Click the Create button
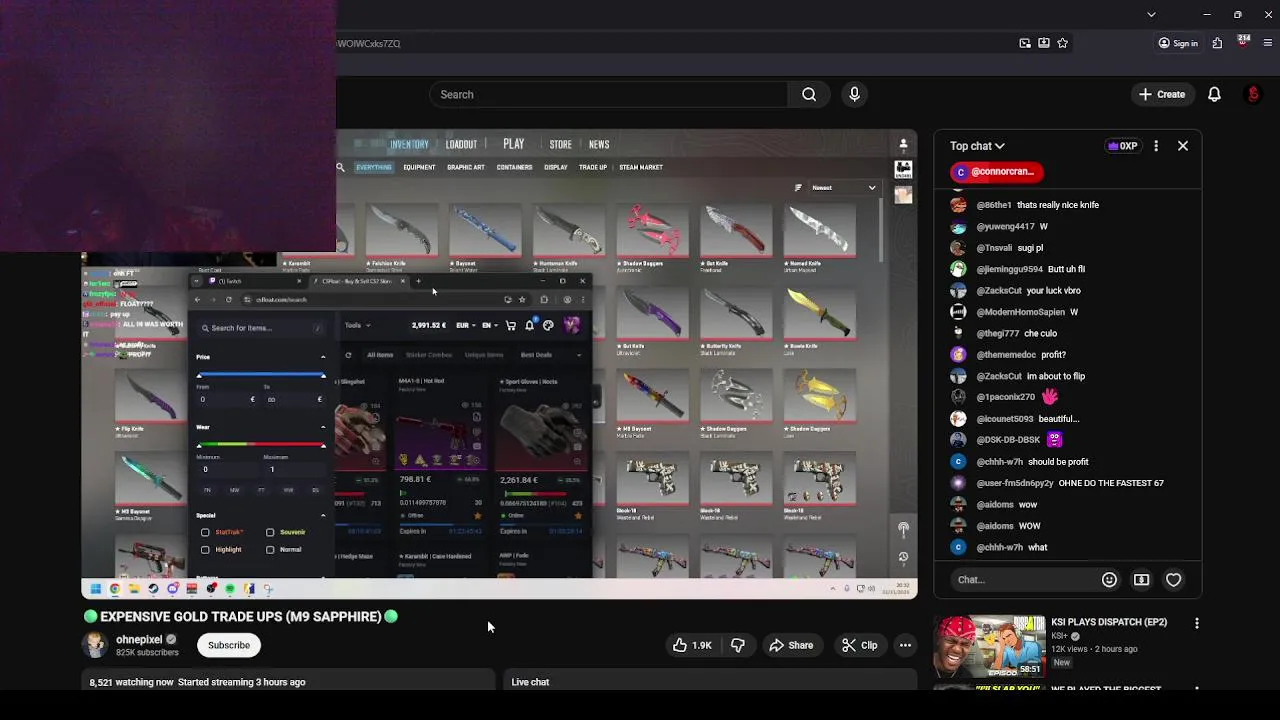1280x720 pixels. click(1161, 95)
